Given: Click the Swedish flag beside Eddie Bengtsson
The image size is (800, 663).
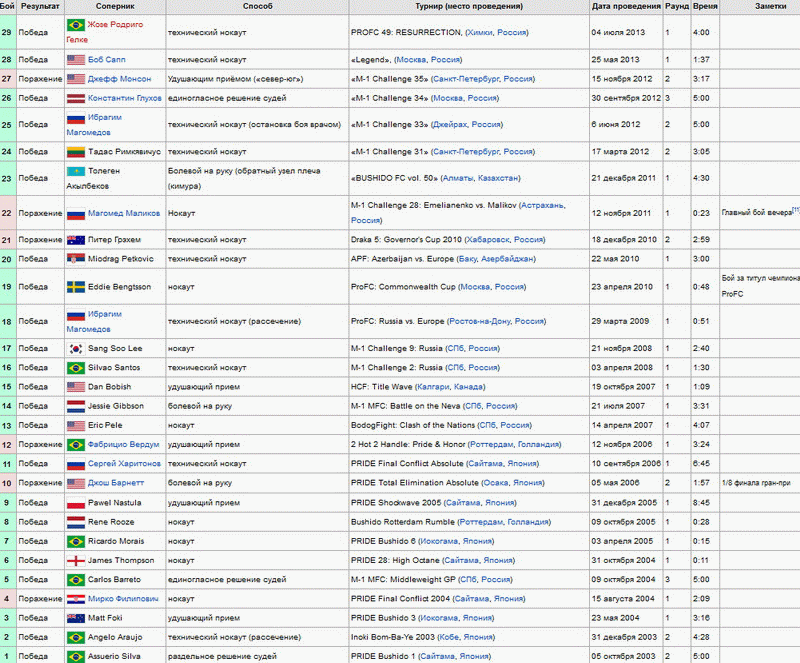Looking at the screenshot, I should click(75, 286).
